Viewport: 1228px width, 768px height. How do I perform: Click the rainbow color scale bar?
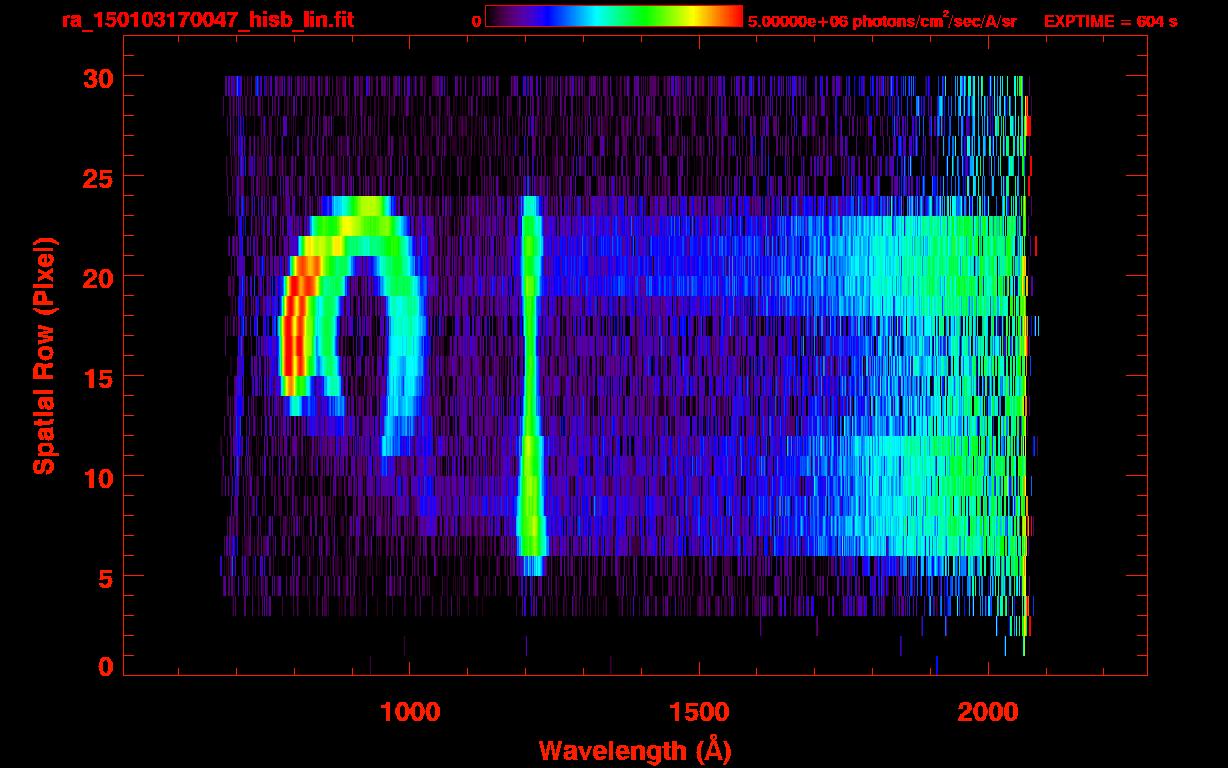point(614,16)
